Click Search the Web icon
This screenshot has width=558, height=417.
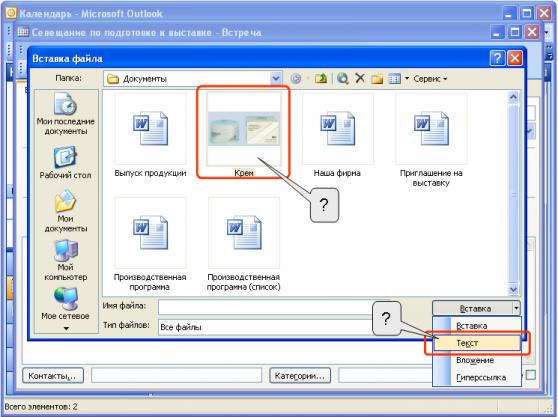coord(343,79)
